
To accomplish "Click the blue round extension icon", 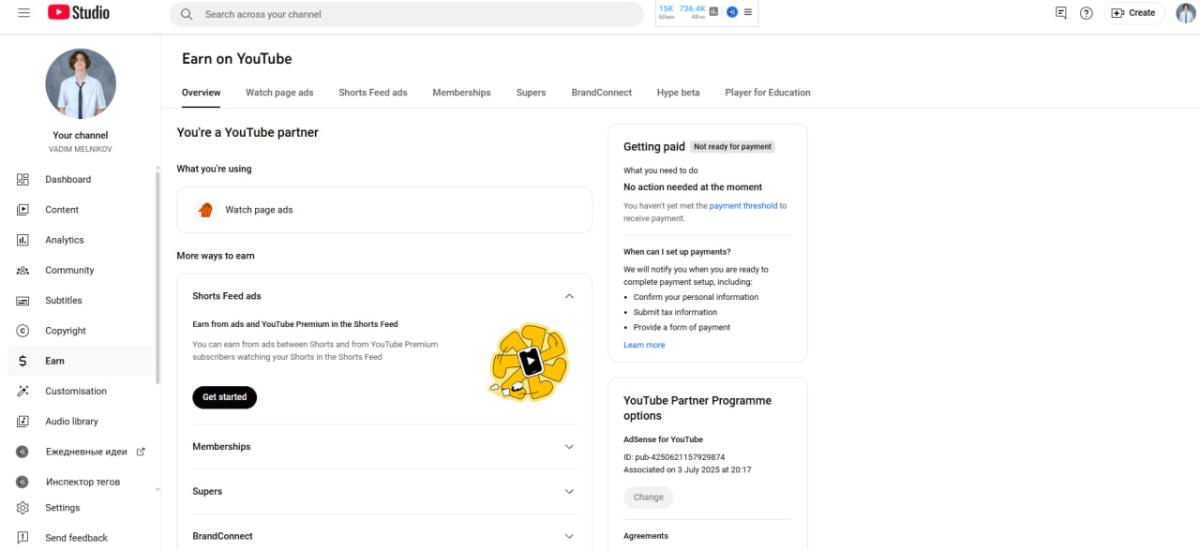I will 732,12.
